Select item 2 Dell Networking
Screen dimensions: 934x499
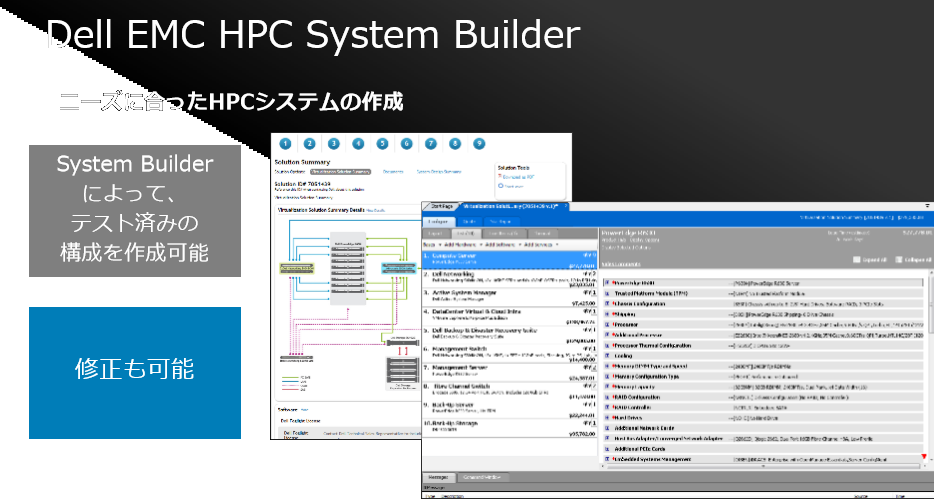509,279
